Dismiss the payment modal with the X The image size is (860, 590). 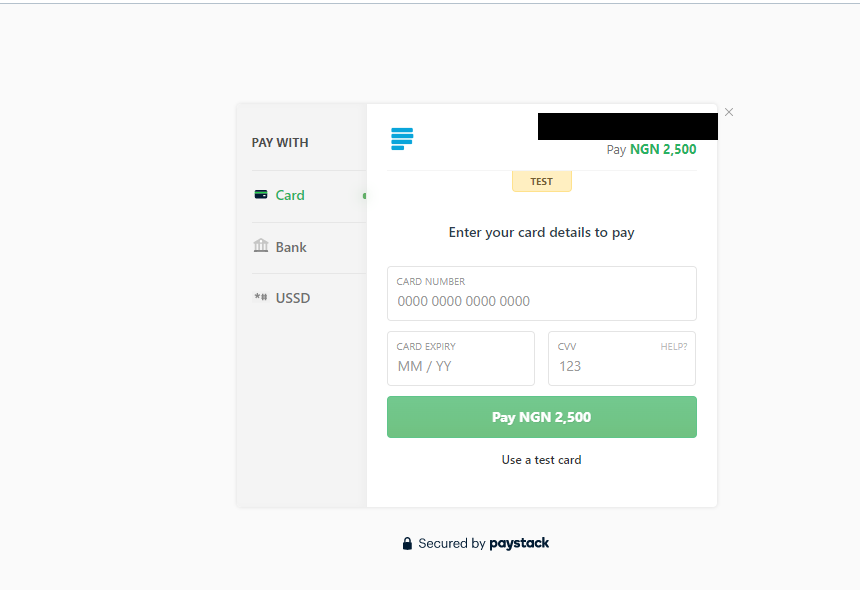tap(728, 112)
